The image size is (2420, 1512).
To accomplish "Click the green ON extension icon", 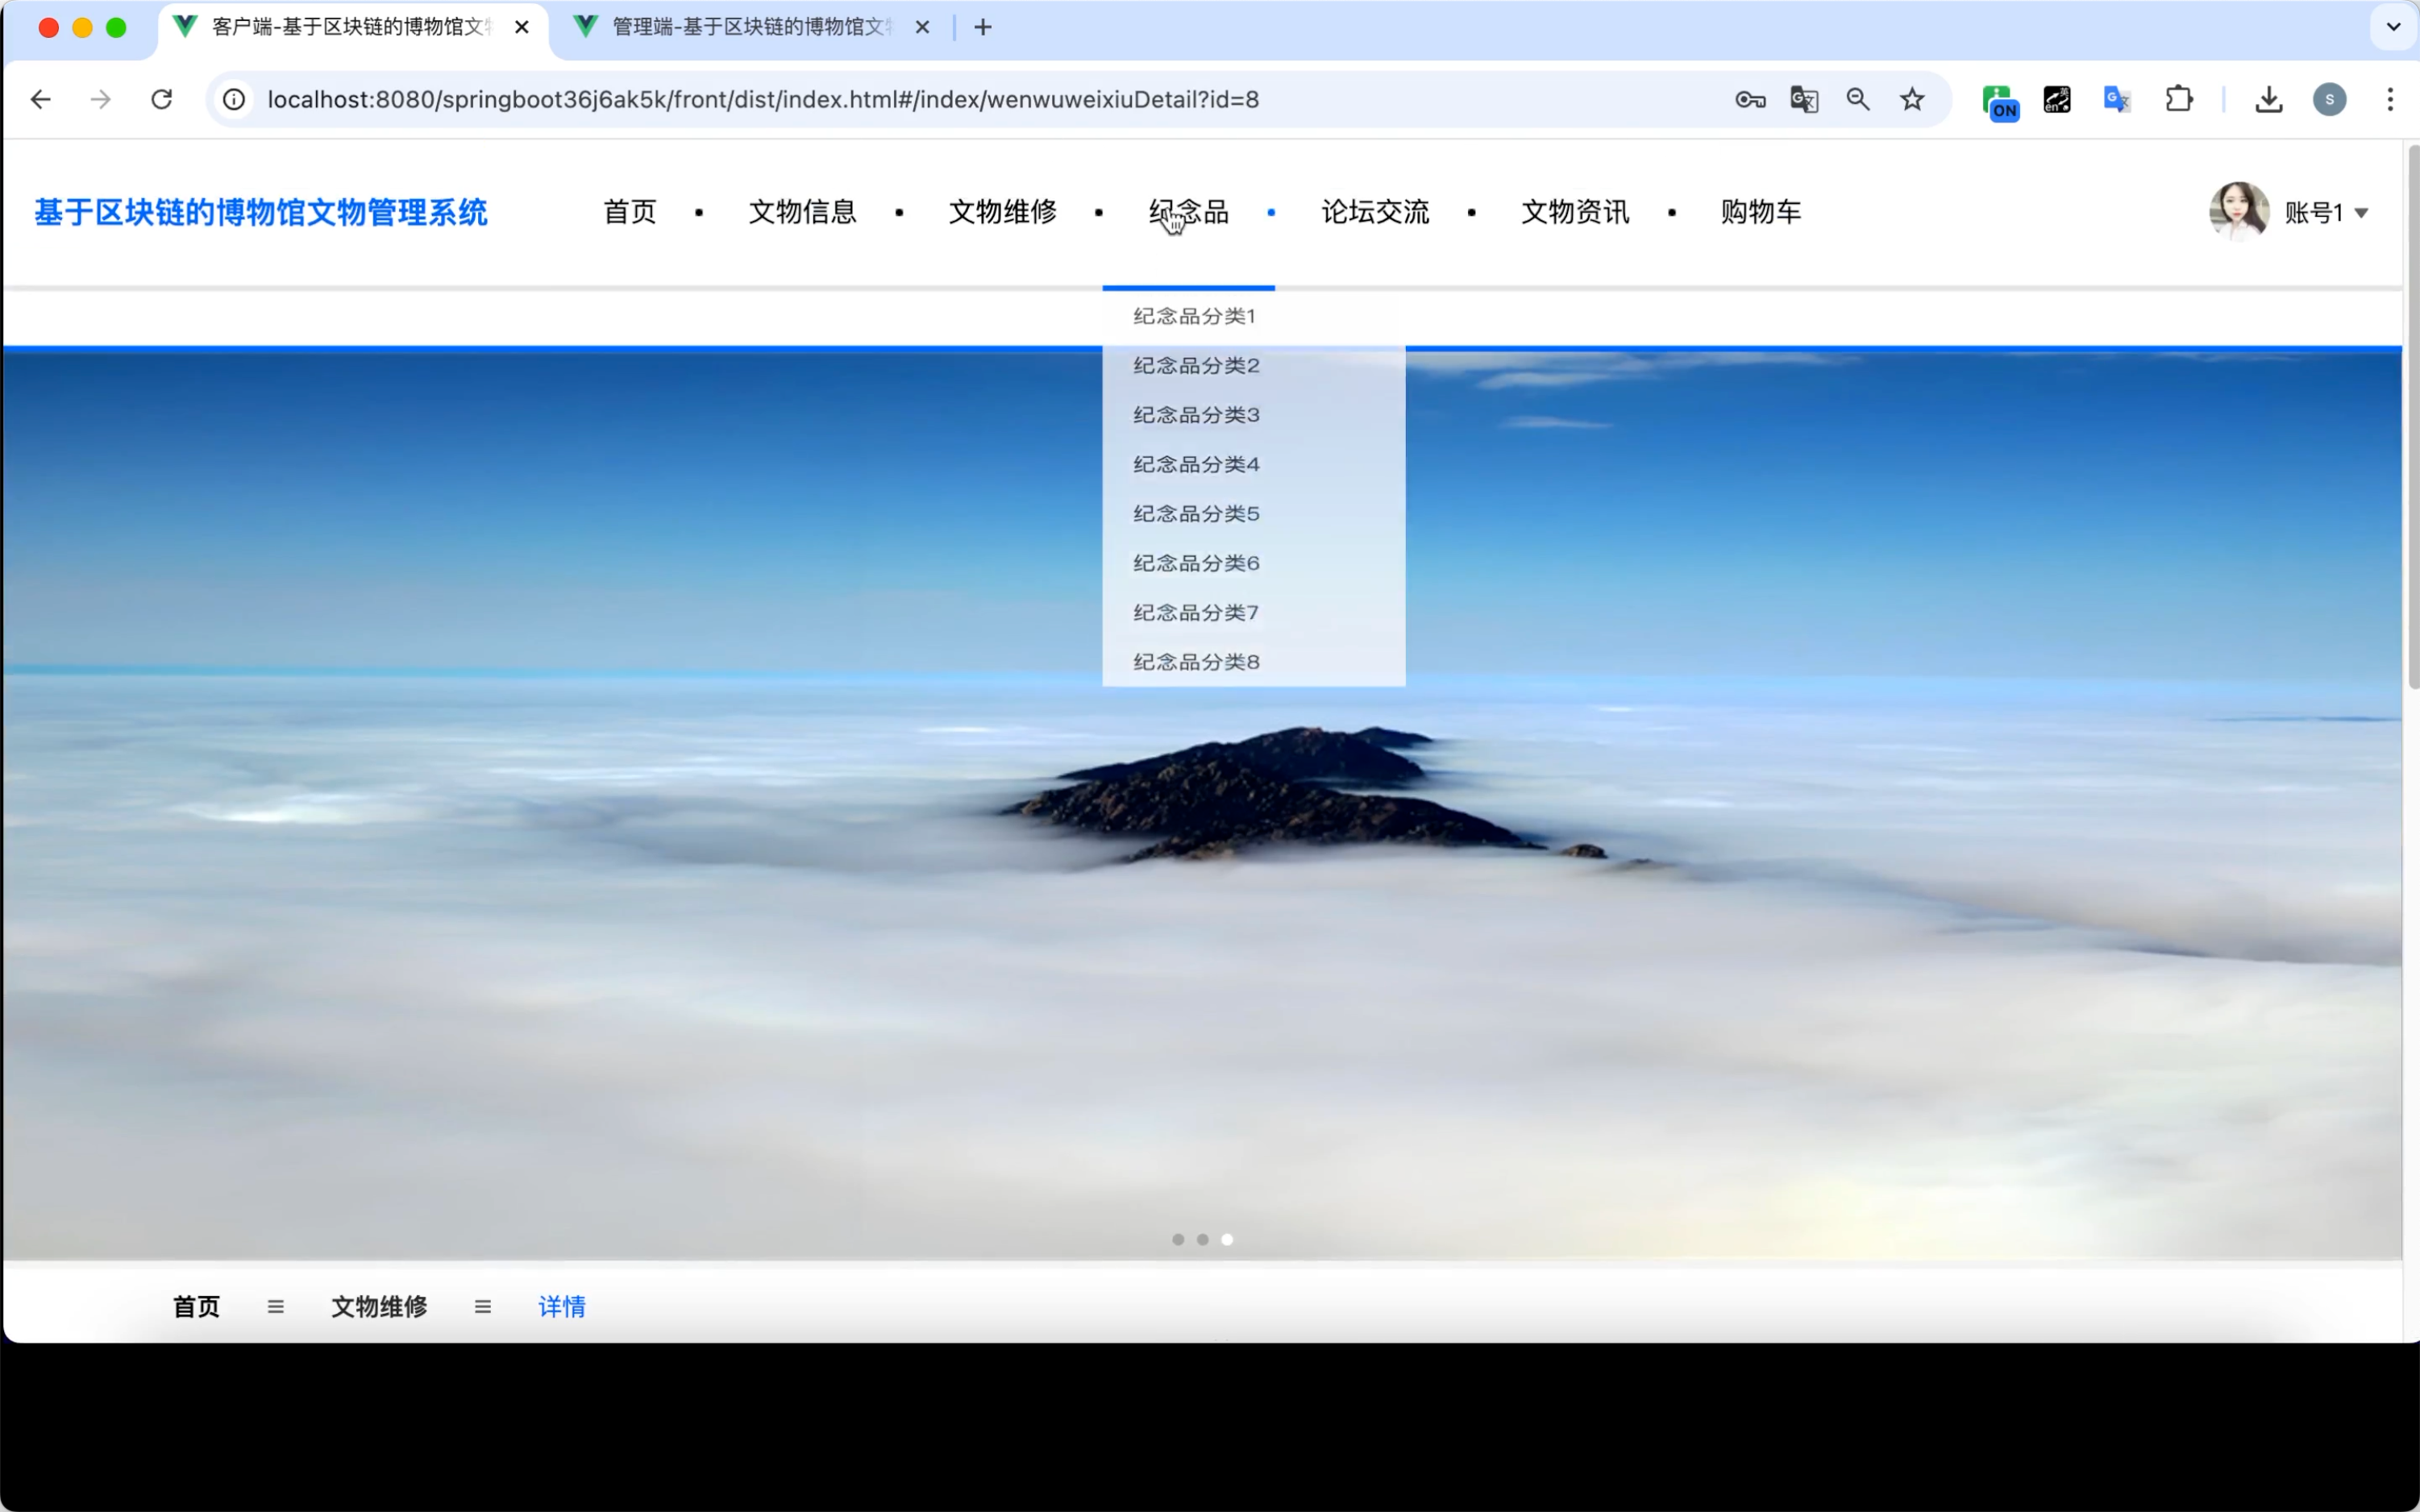I will click(x=2000, y=102).
